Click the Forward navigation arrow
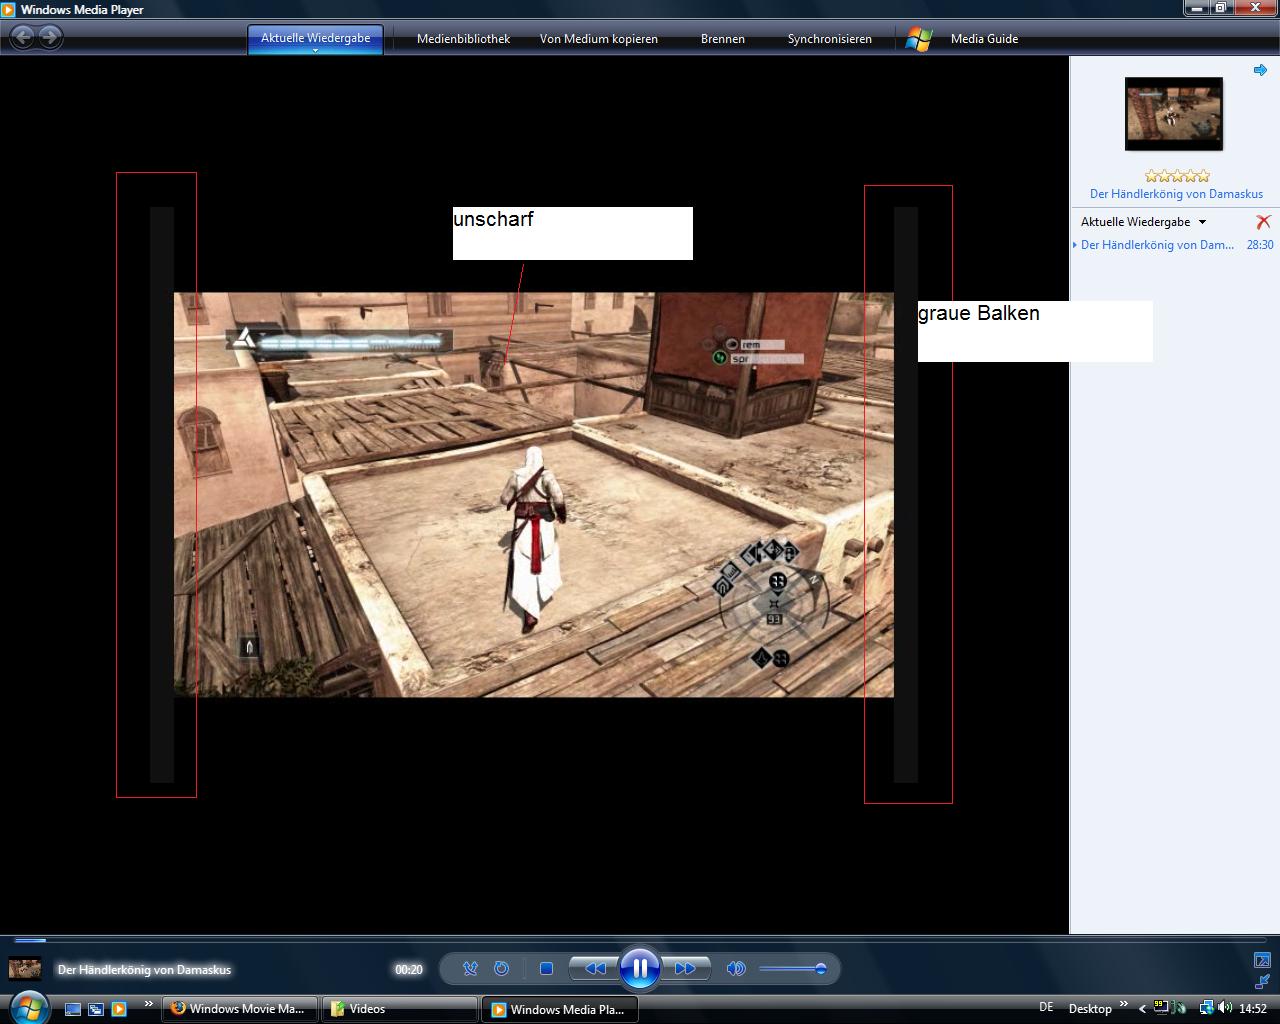This screenshot has width=1280, height=1024. click(x=50, y=38)
